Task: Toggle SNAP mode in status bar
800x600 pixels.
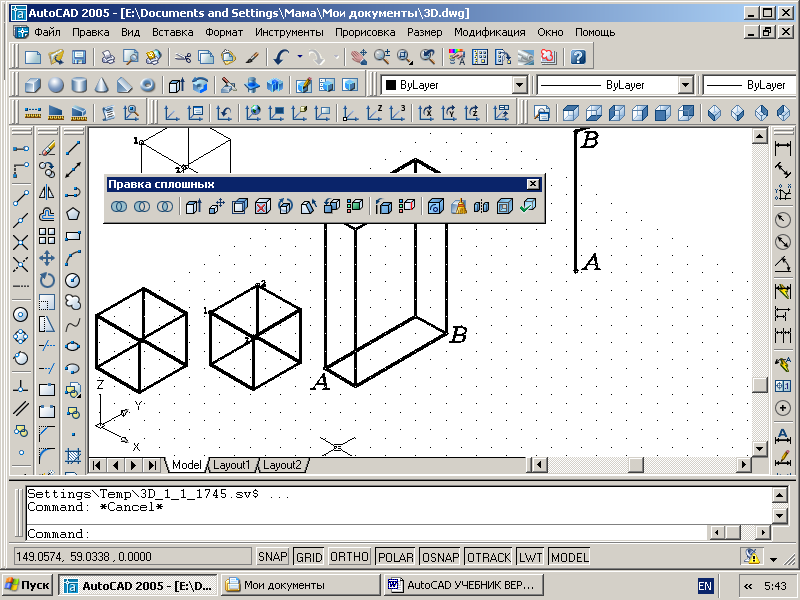Action: [x=272, y=557]
